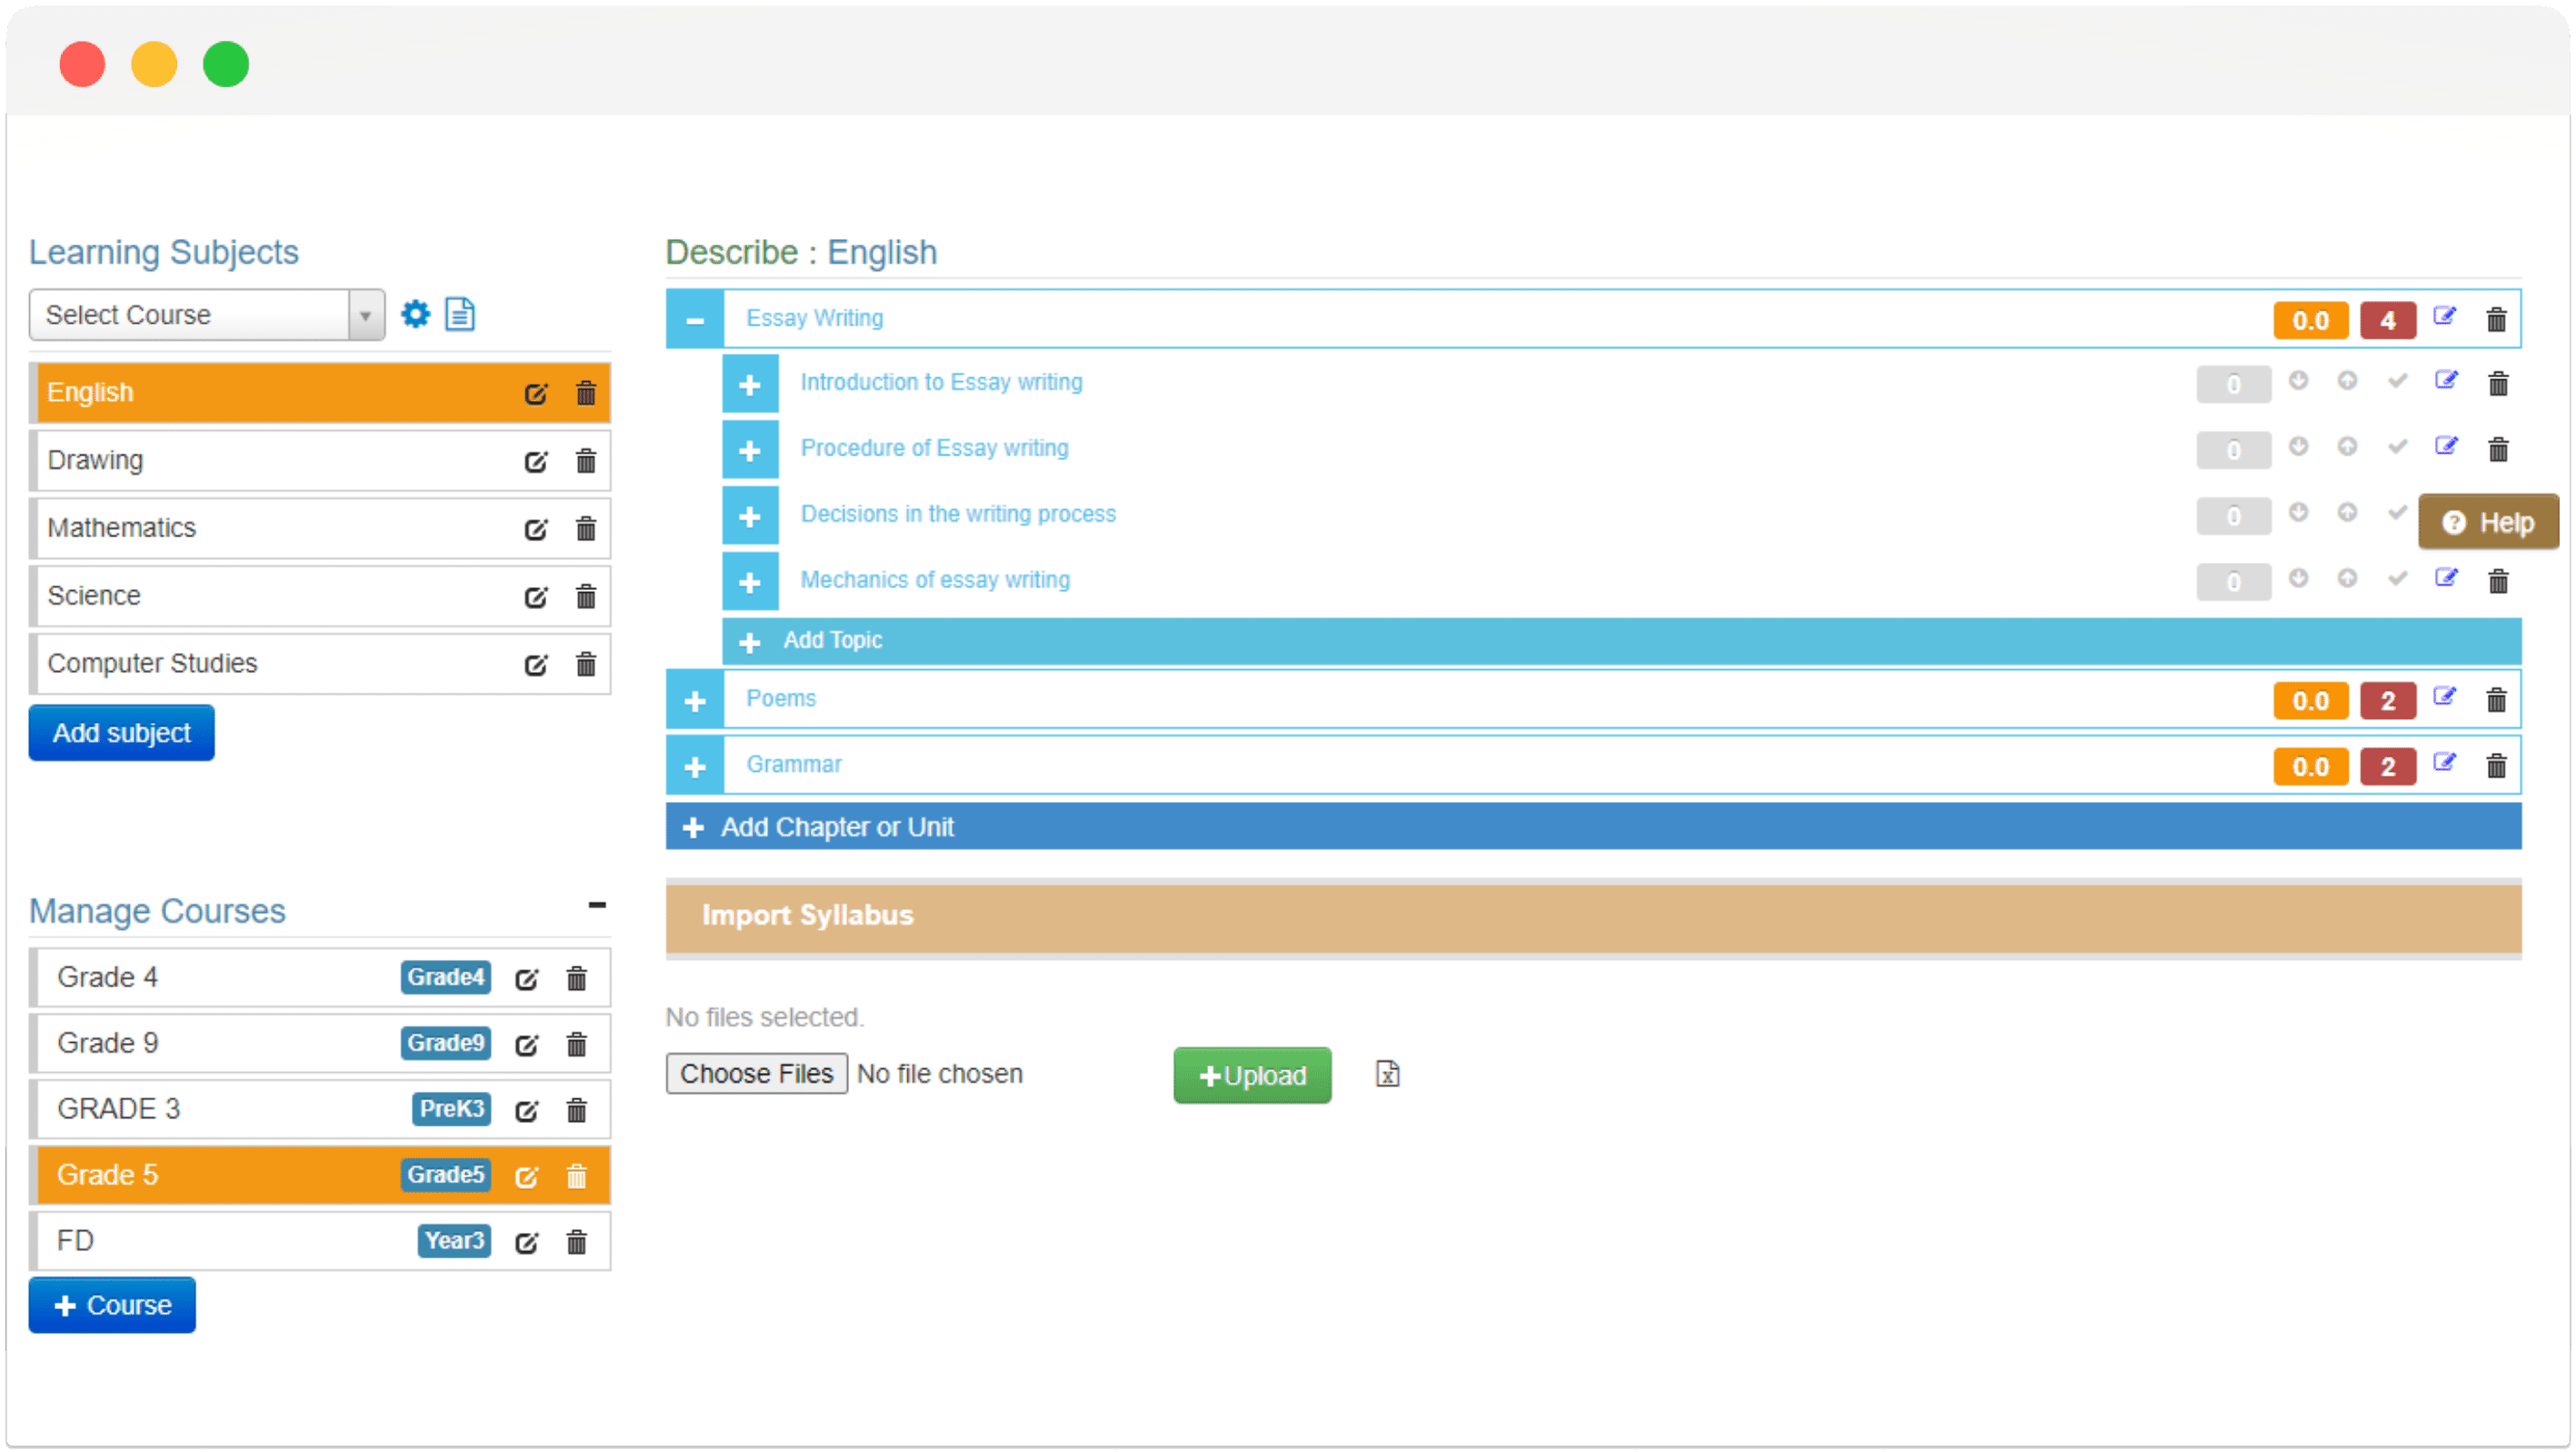2576x1452 pixels.
Task: Expand Decisions in the writing process topic
Action: pos(750,516)
